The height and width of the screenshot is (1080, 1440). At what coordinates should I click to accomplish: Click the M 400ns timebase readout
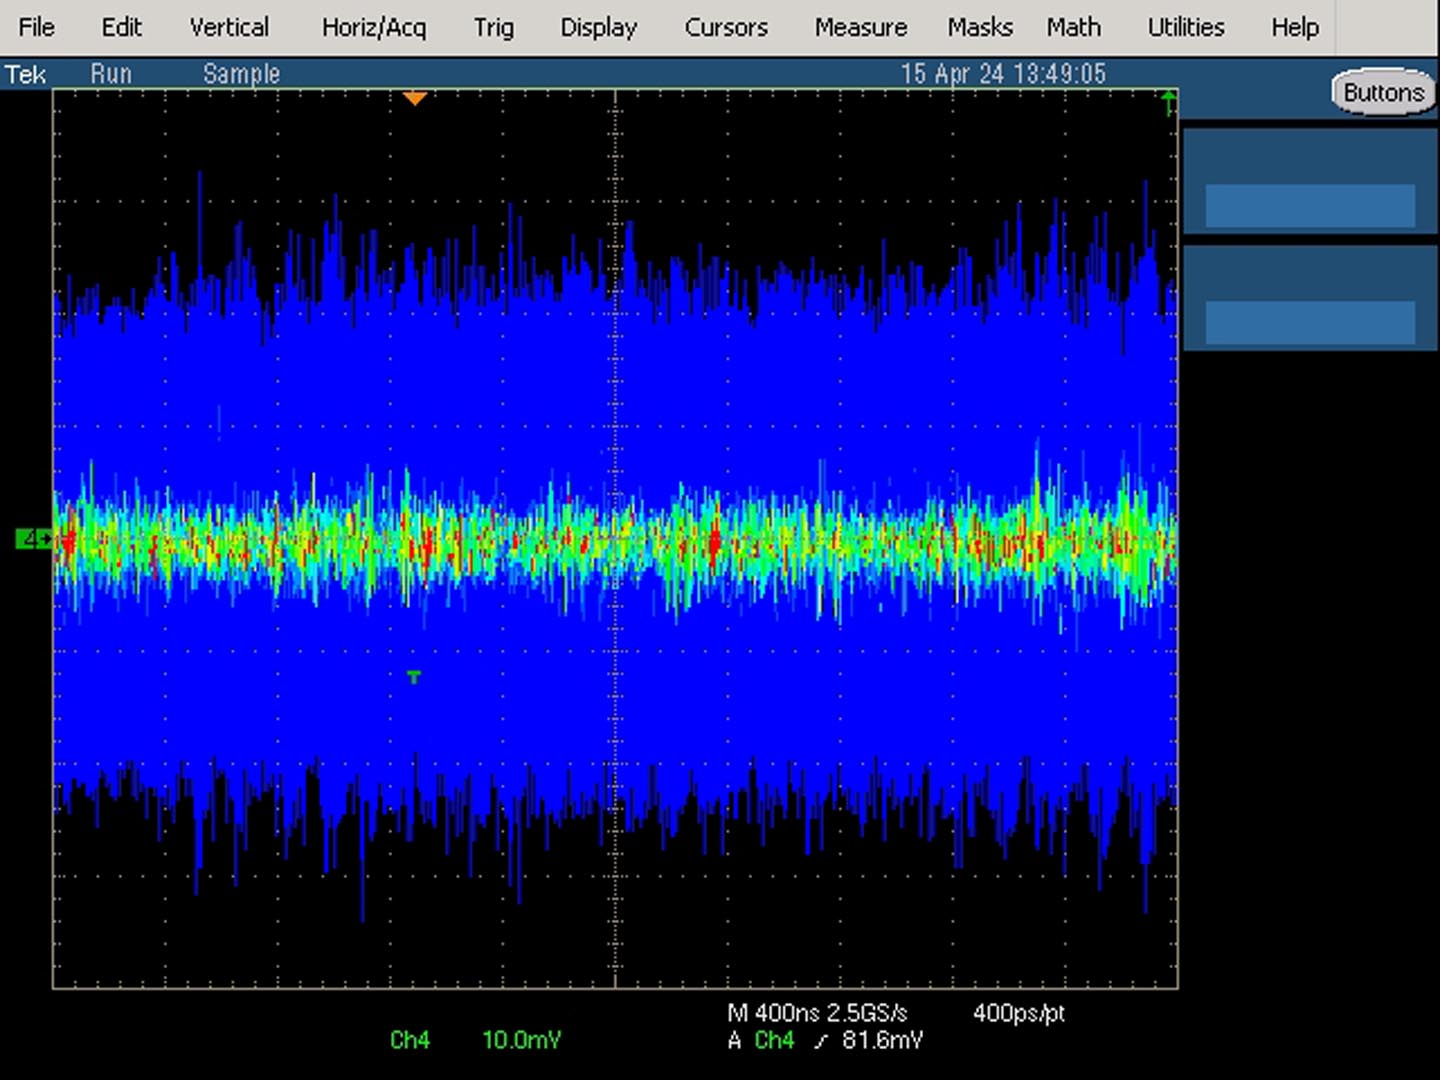coord(773,1013)
